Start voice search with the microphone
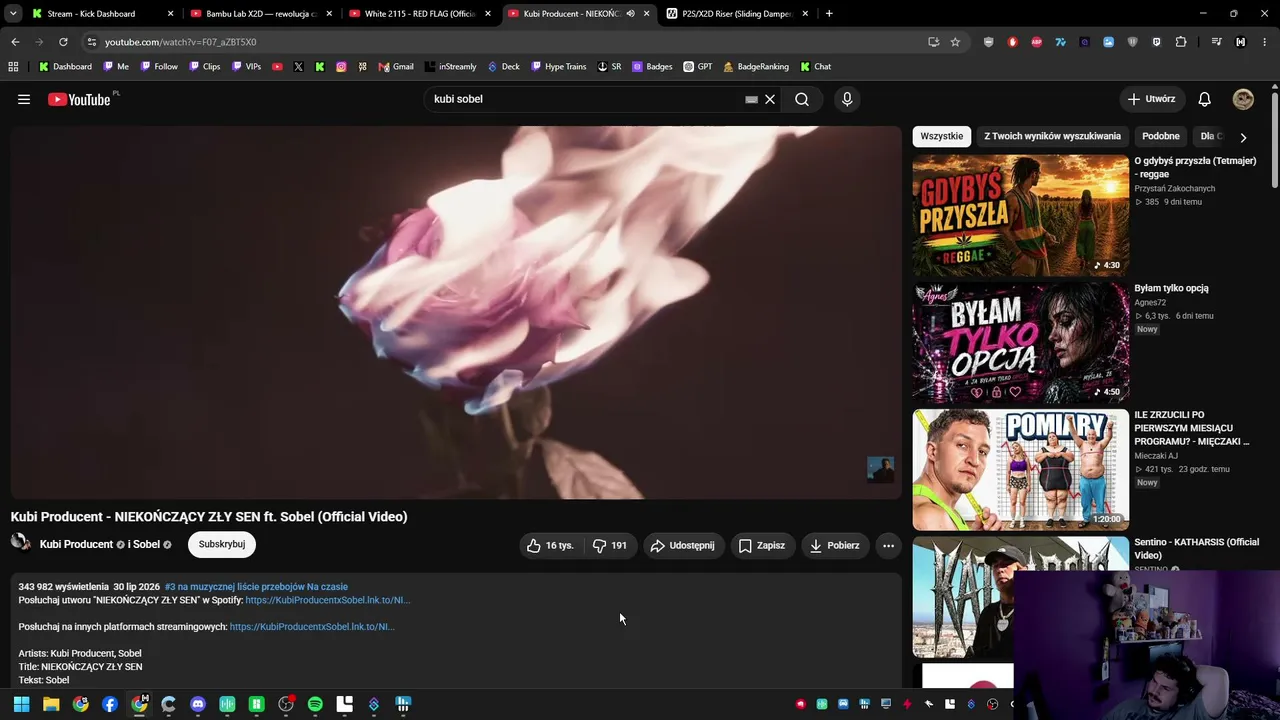Screen dimensions: 1280x720 [x=847, y=99]
